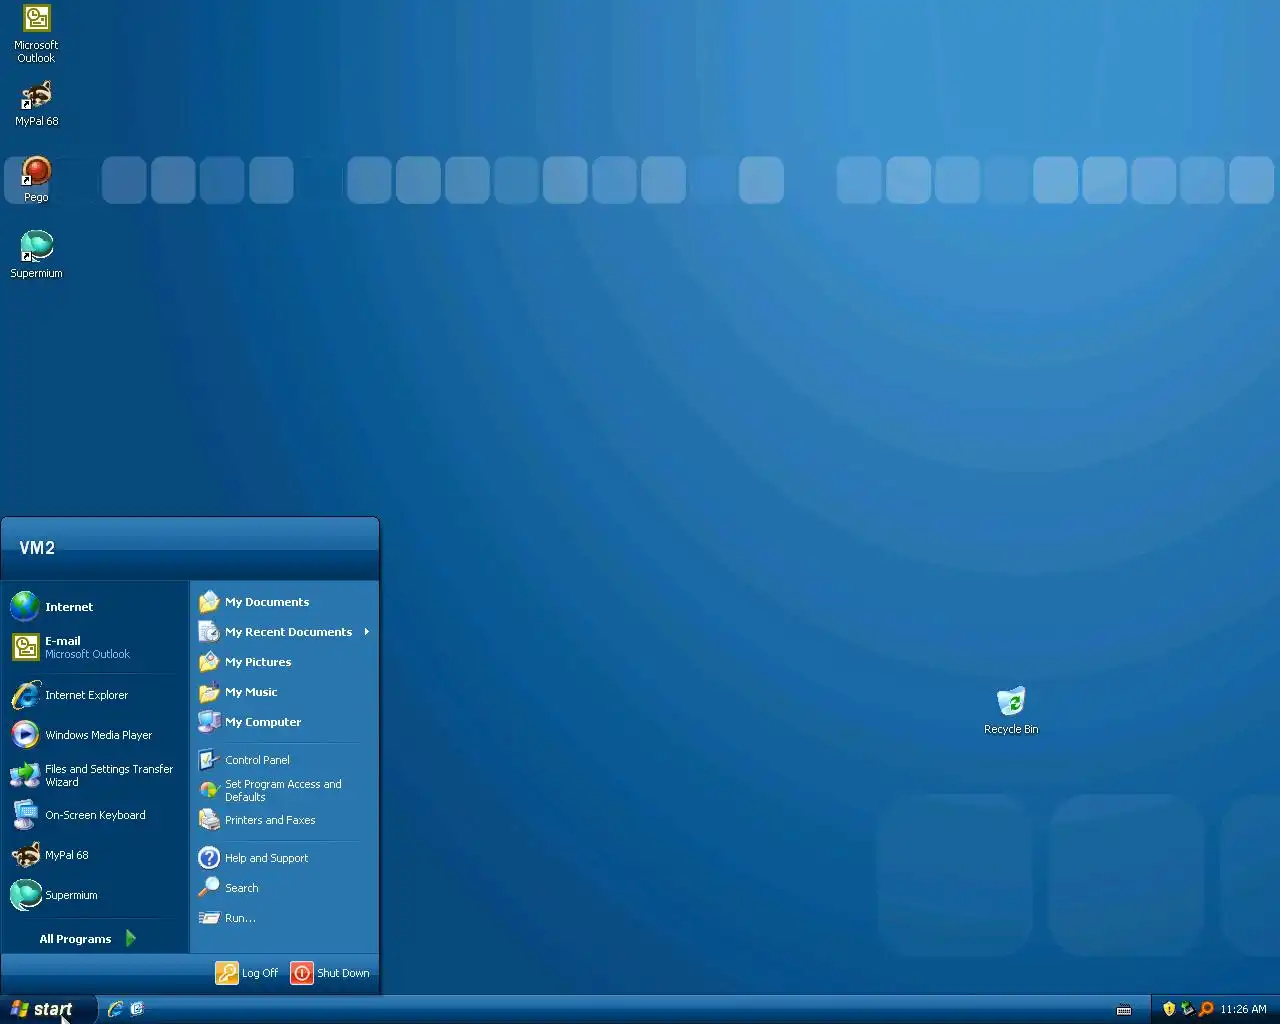Start Files and Settings Transfer Wizard

pyautogui.click(x=94, y=775)
